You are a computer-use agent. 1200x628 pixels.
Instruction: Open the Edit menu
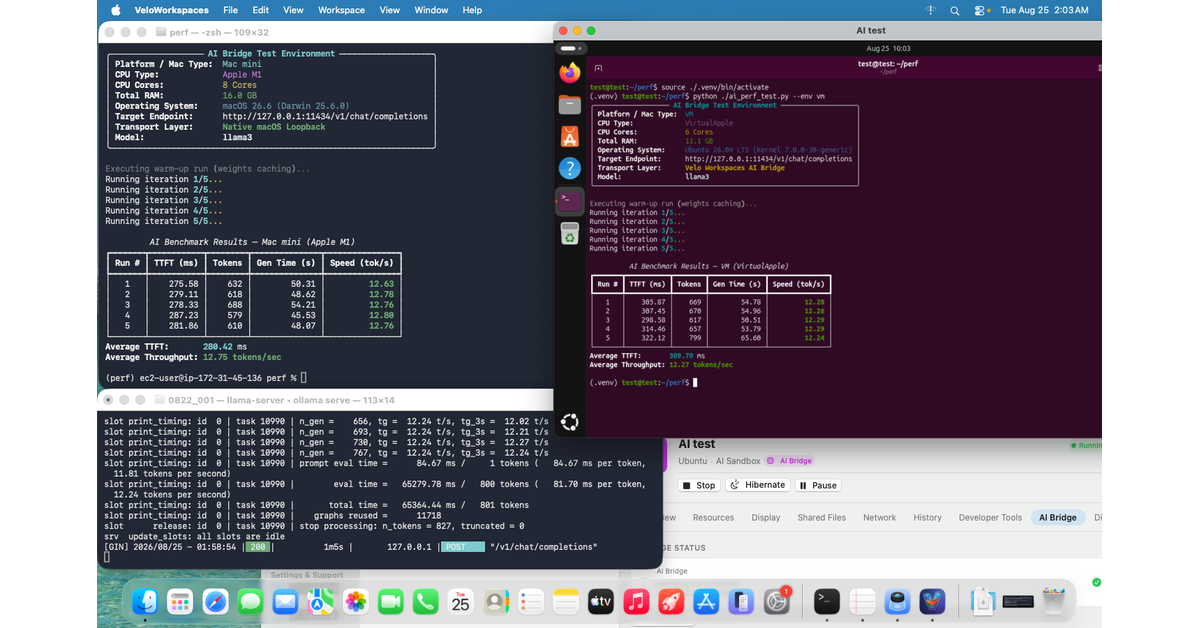(x=261, y=10)
